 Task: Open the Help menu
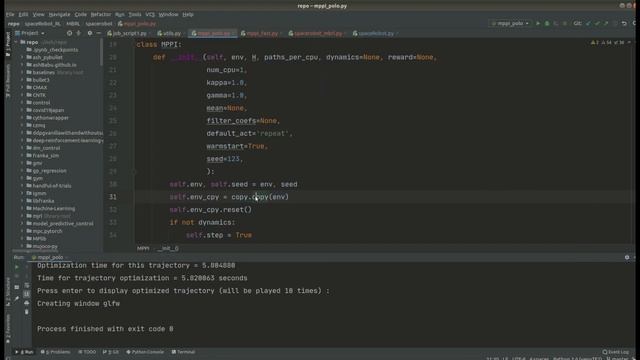coord(188,14)
